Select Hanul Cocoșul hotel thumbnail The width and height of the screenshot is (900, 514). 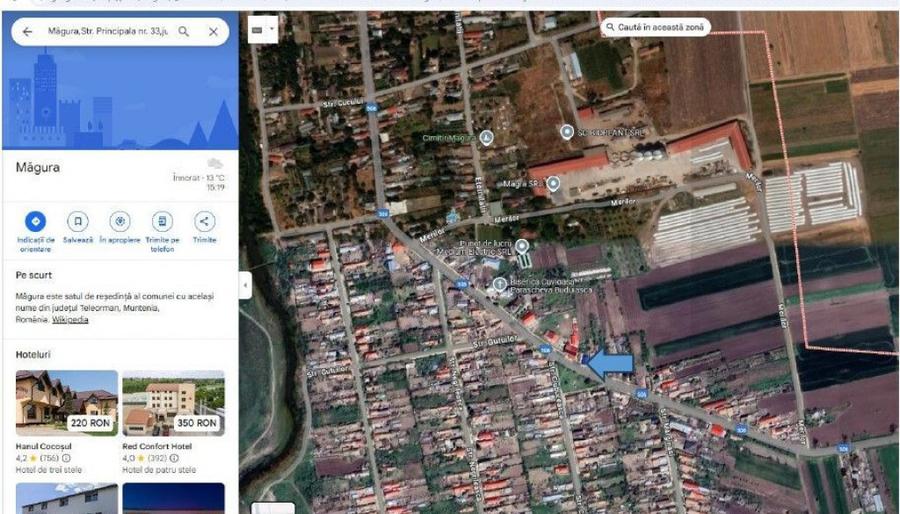pos(67,403)
